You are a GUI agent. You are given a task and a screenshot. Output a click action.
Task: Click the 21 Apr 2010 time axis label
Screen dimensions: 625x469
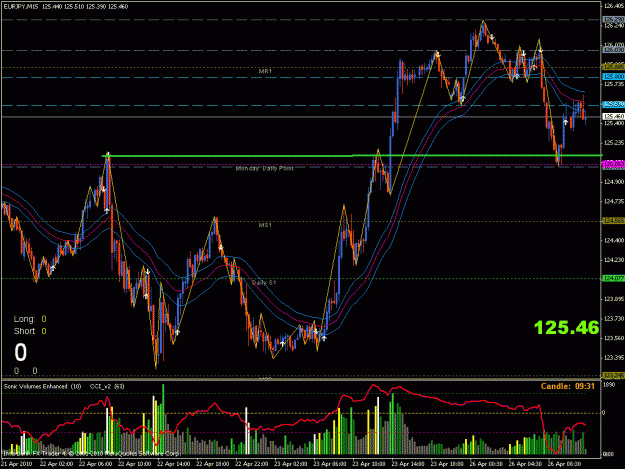click(16, 464)
